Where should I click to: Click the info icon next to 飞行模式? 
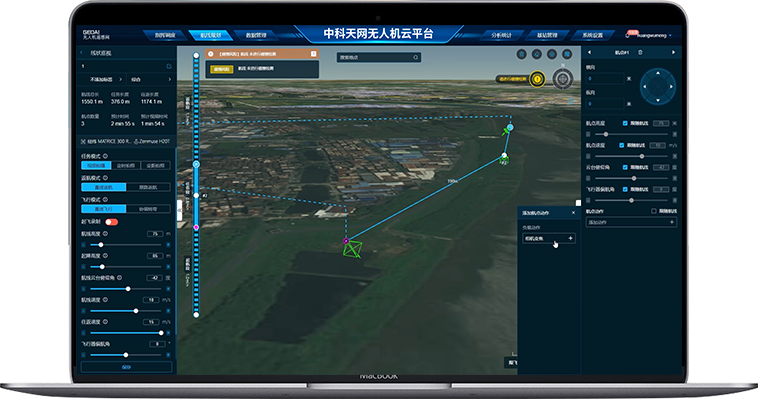105,200
